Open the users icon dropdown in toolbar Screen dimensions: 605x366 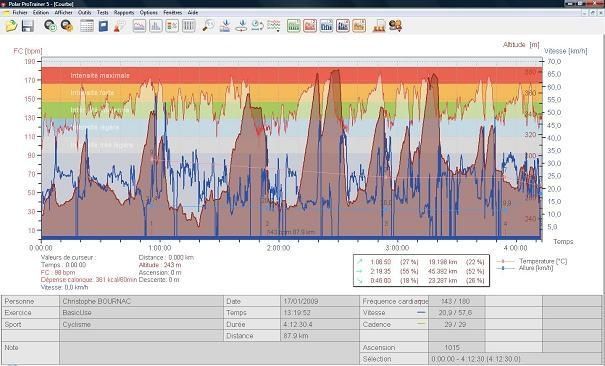click(395, 26)
